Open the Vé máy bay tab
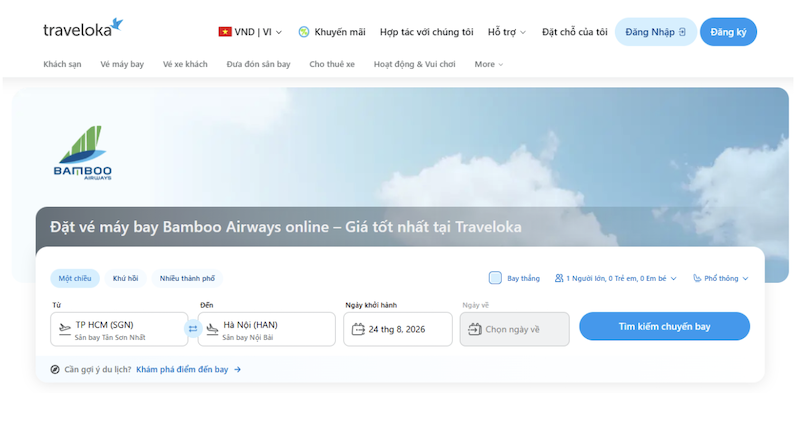This screenshot has height=424, width=800. [122, 64]
